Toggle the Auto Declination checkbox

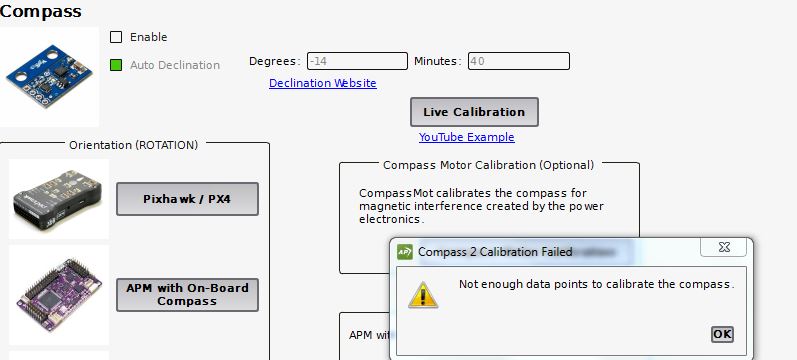[116, 65]
